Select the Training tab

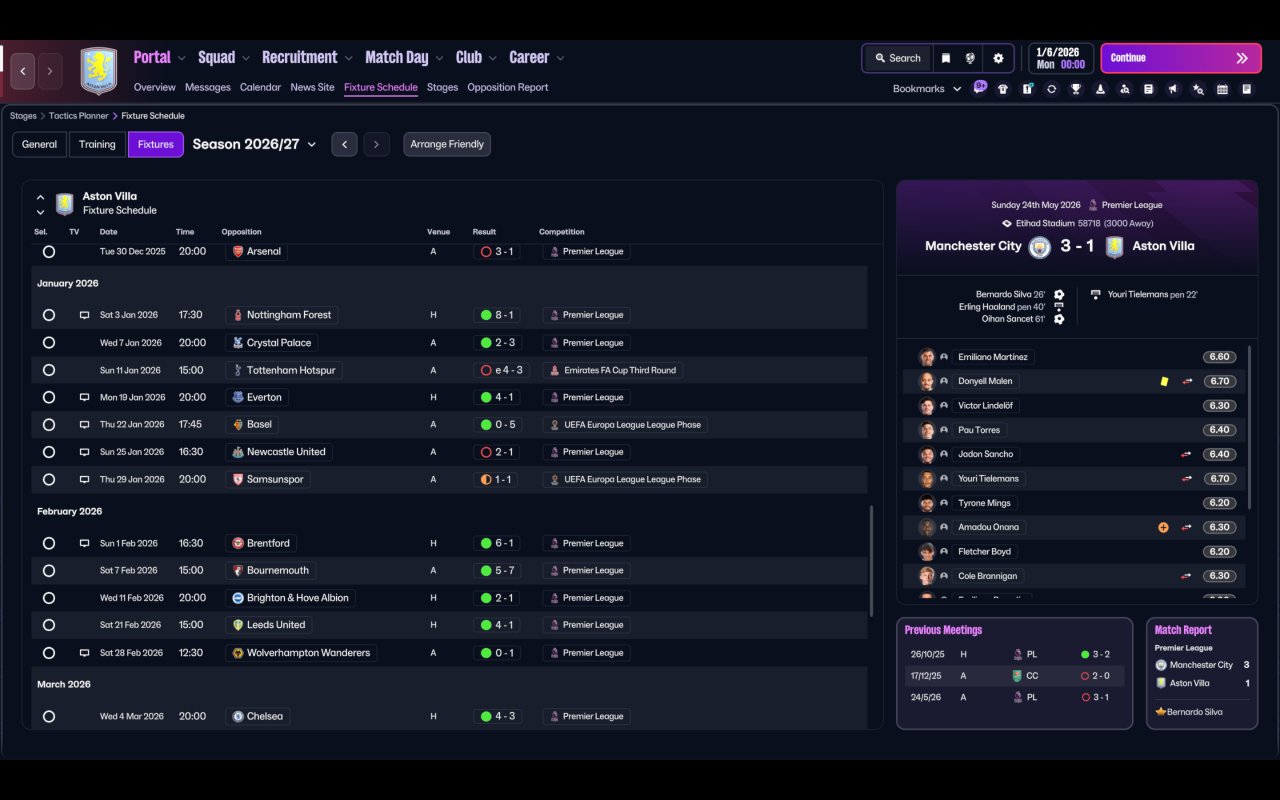tap(97, 144)
